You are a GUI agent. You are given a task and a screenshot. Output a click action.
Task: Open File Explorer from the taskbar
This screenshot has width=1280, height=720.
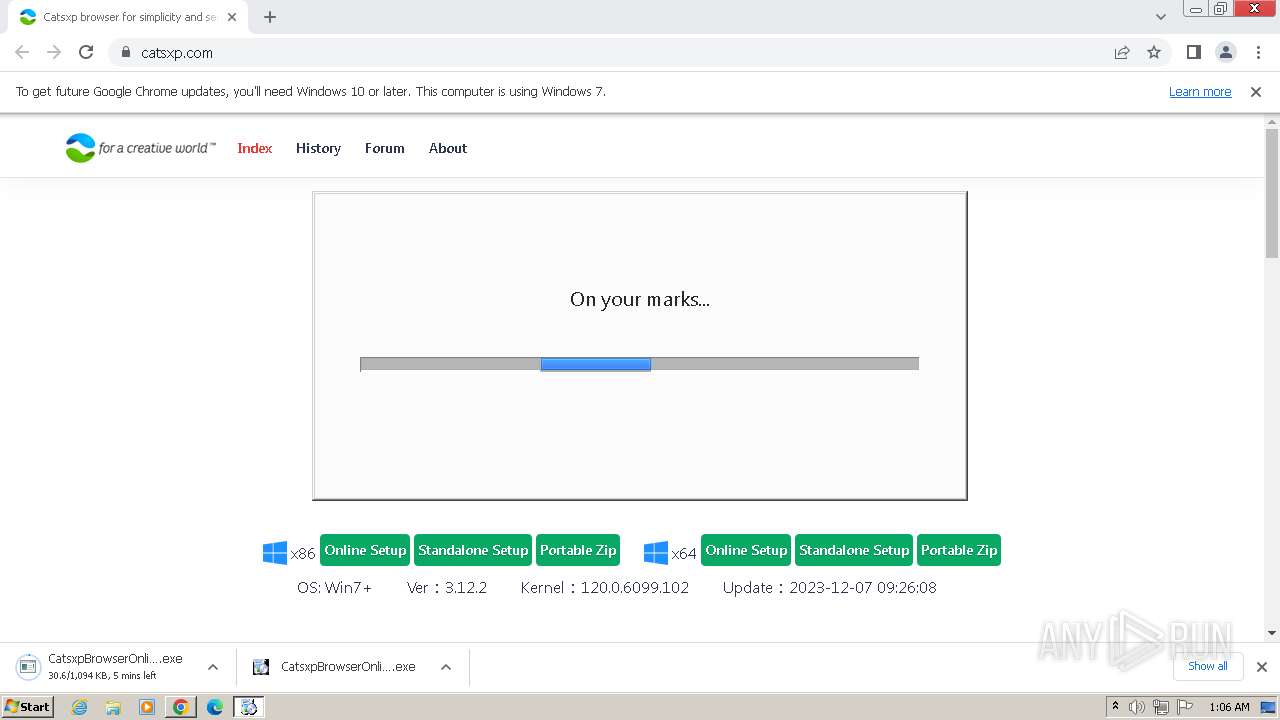(113, 707)
